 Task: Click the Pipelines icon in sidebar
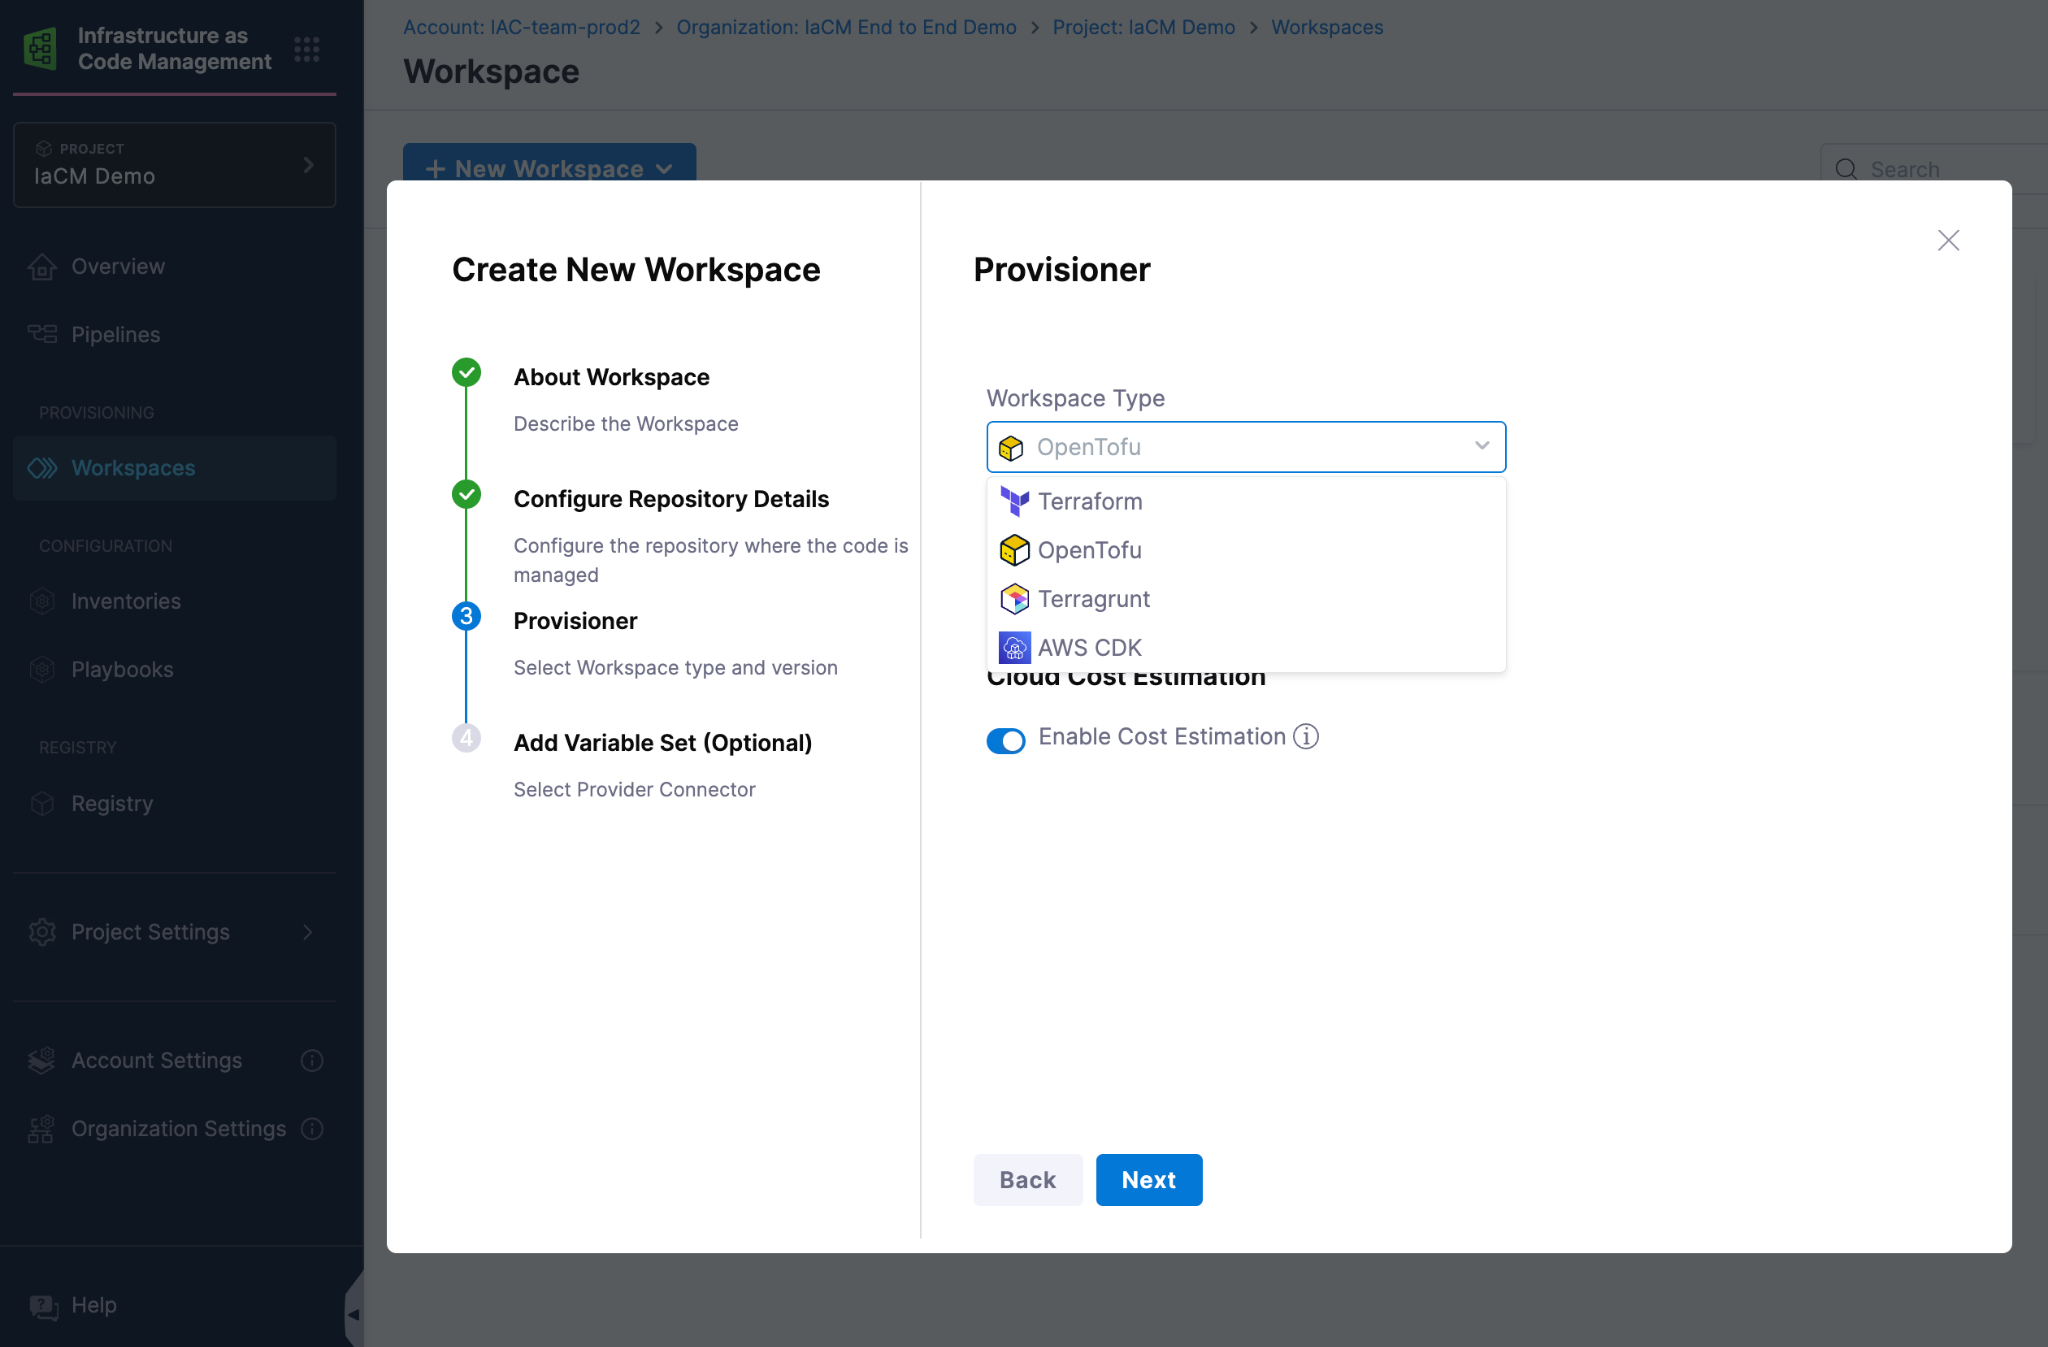[42, 334]
